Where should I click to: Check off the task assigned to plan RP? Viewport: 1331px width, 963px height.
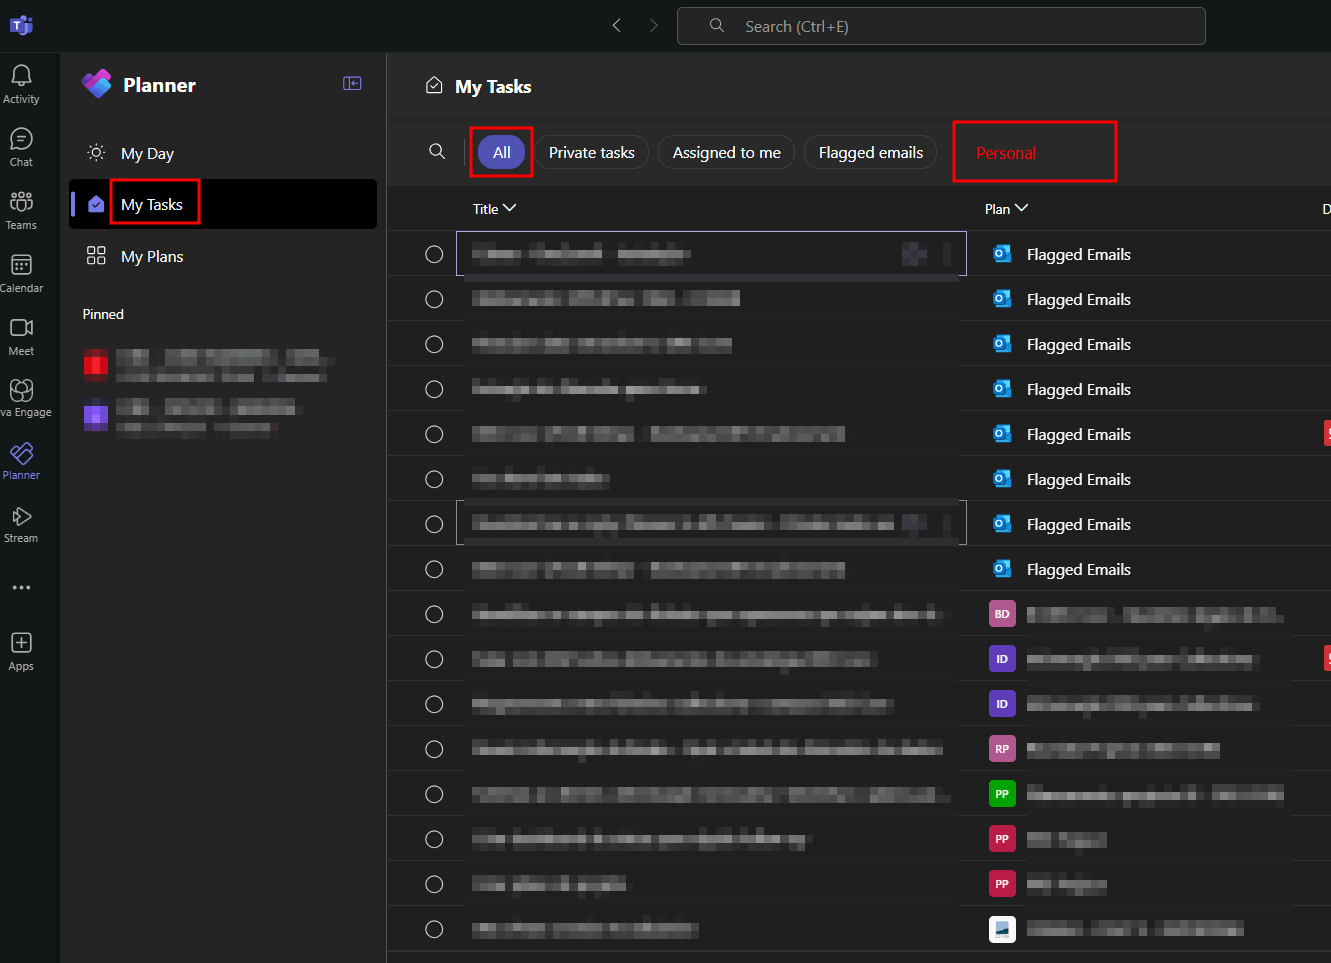pos(434,748)
